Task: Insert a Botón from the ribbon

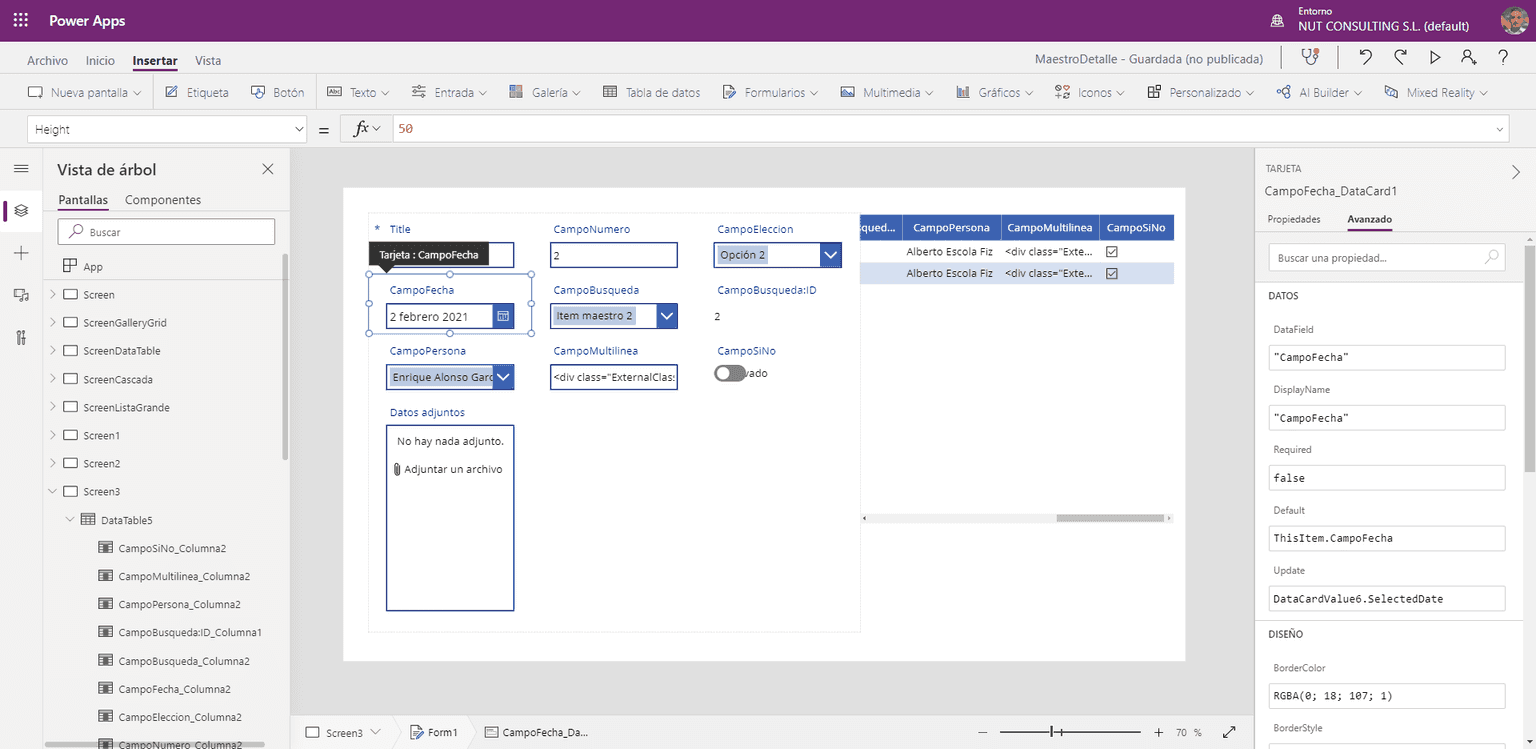Action: 278,91
